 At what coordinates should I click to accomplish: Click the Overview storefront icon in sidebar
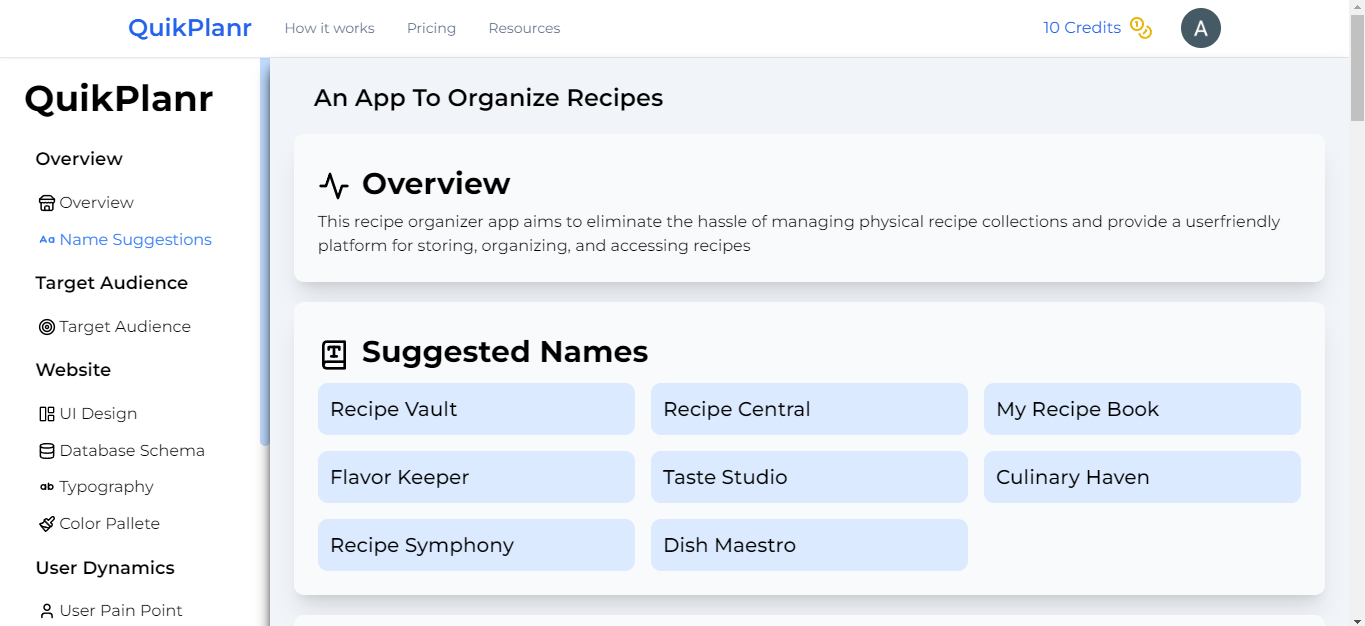tap(47, 203)
